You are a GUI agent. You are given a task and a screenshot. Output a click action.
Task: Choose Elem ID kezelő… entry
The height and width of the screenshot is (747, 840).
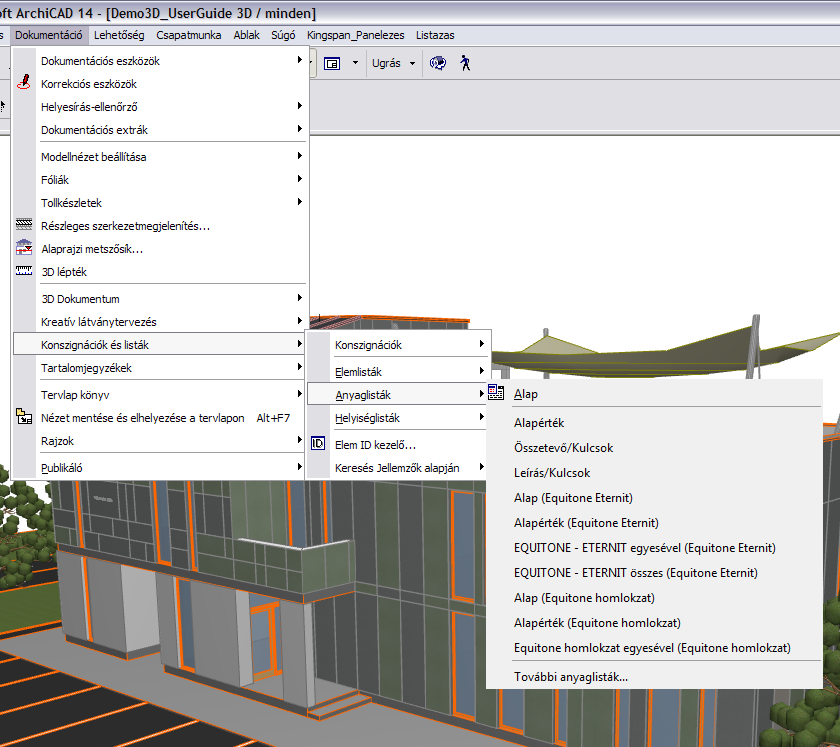pyautogui.click(x=398, y=445)
